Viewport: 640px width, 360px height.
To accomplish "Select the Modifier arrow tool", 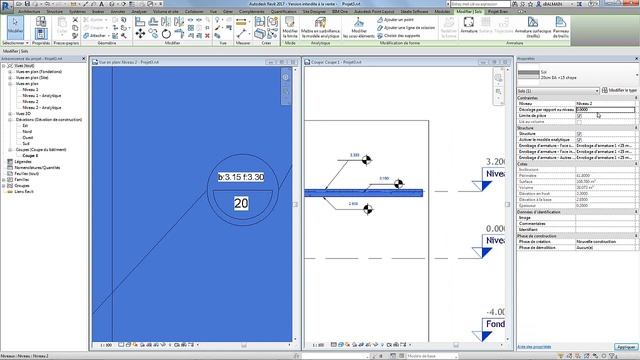I will [15, 27].
